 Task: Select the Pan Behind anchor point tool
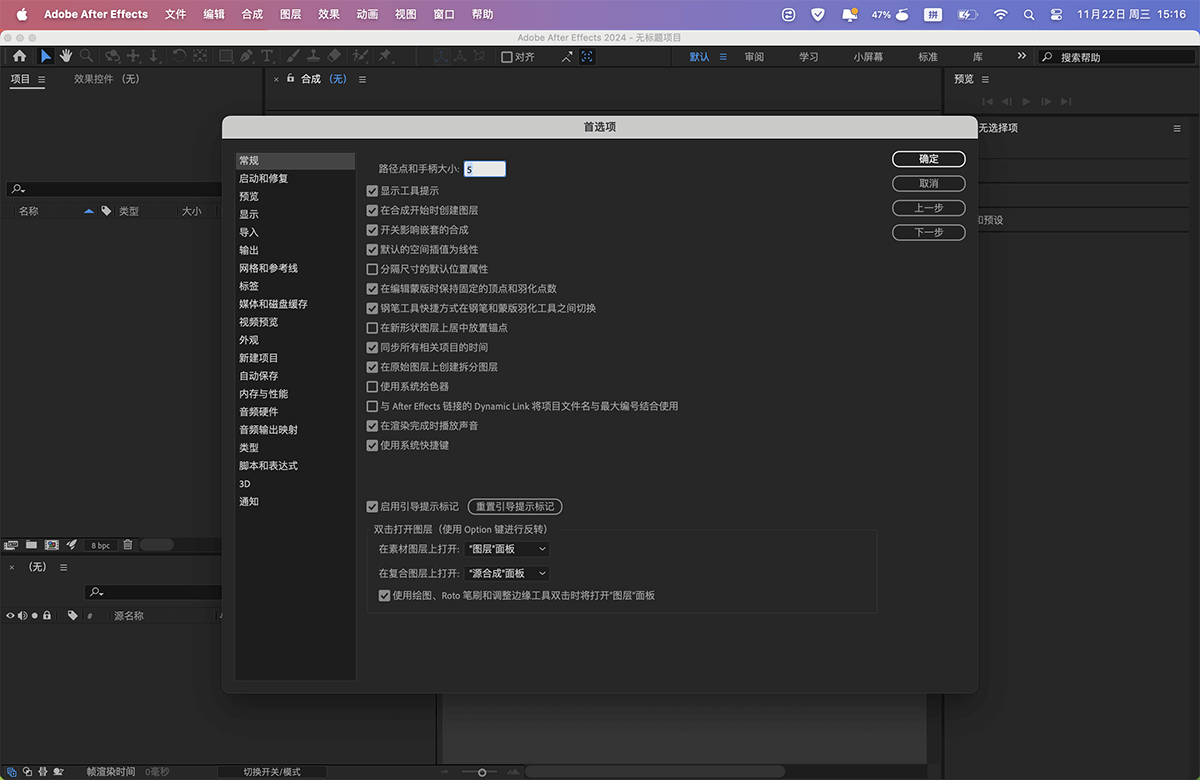pyautogui.click(x=199, y=57)
